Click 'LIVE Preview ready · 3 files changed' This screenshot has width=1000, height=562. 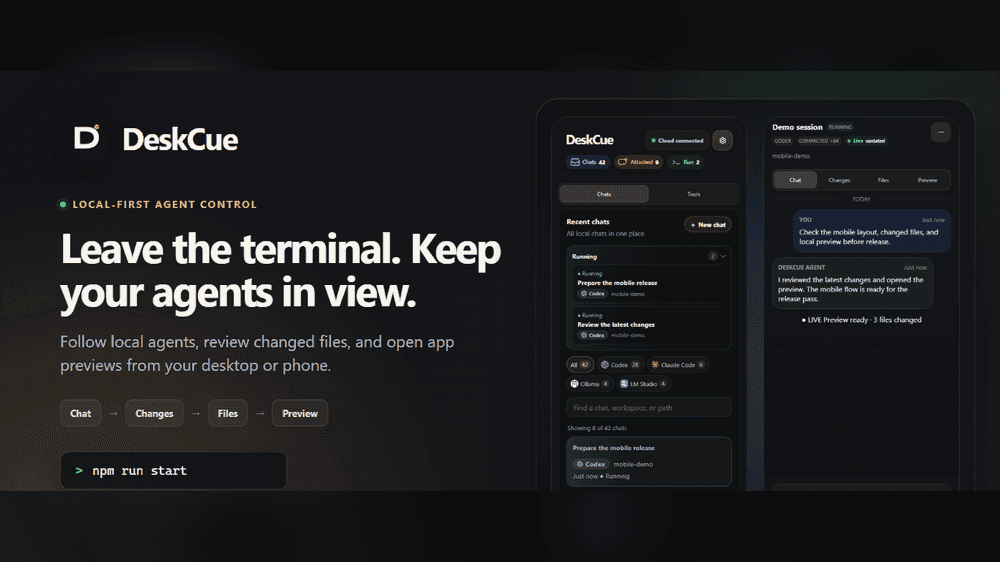862,320
